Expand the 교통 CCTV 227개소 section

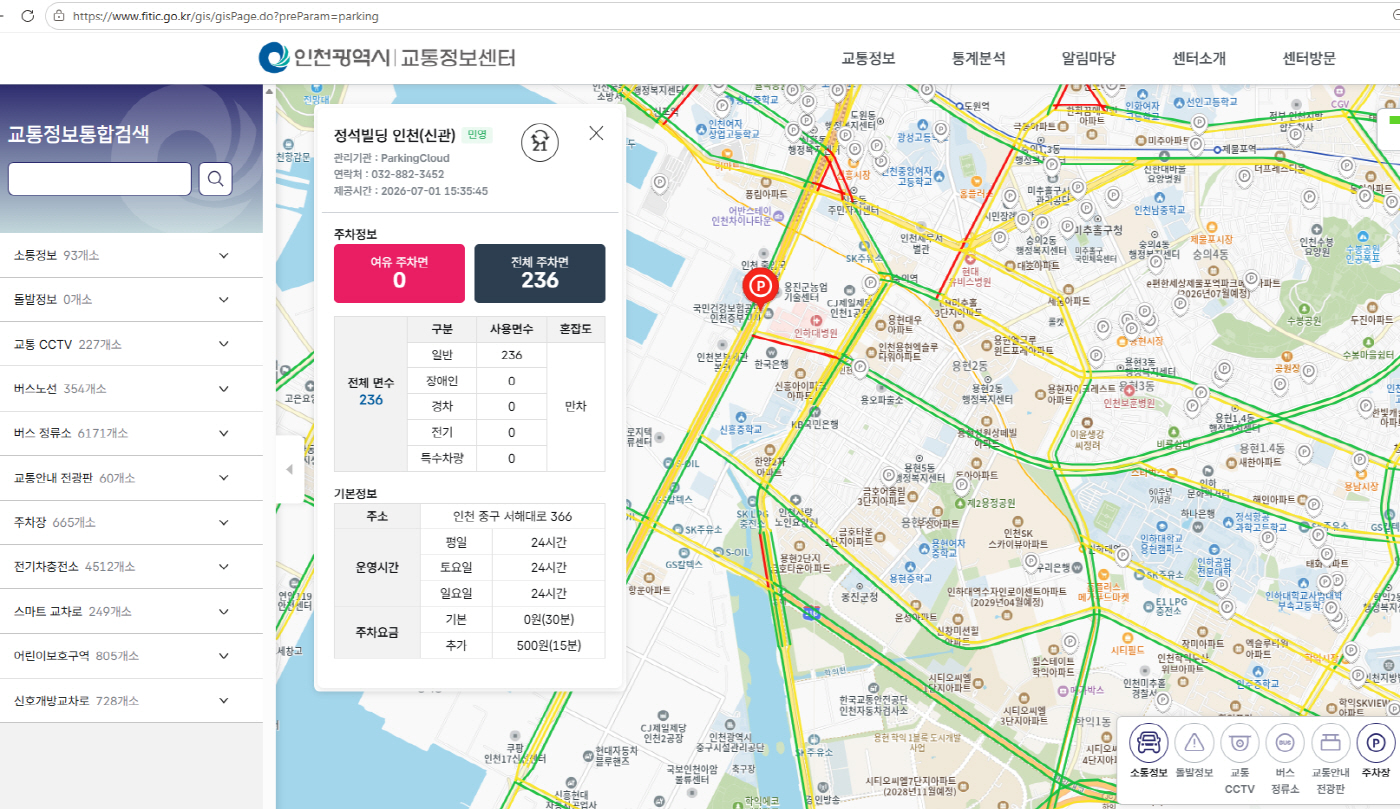coord(131,344)
